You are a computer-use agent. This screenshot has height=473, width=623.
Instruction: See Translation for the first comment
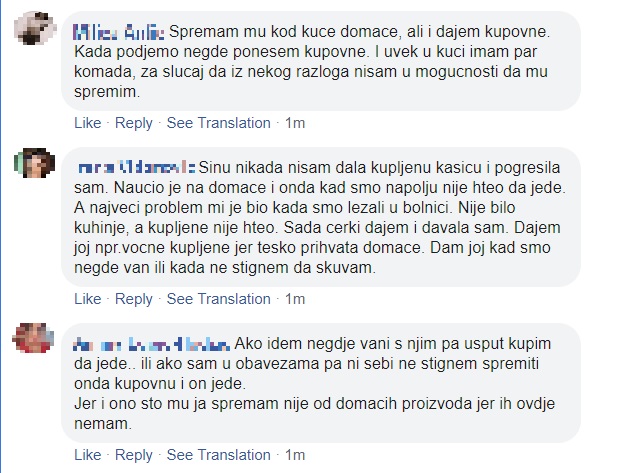coord(218,123)
